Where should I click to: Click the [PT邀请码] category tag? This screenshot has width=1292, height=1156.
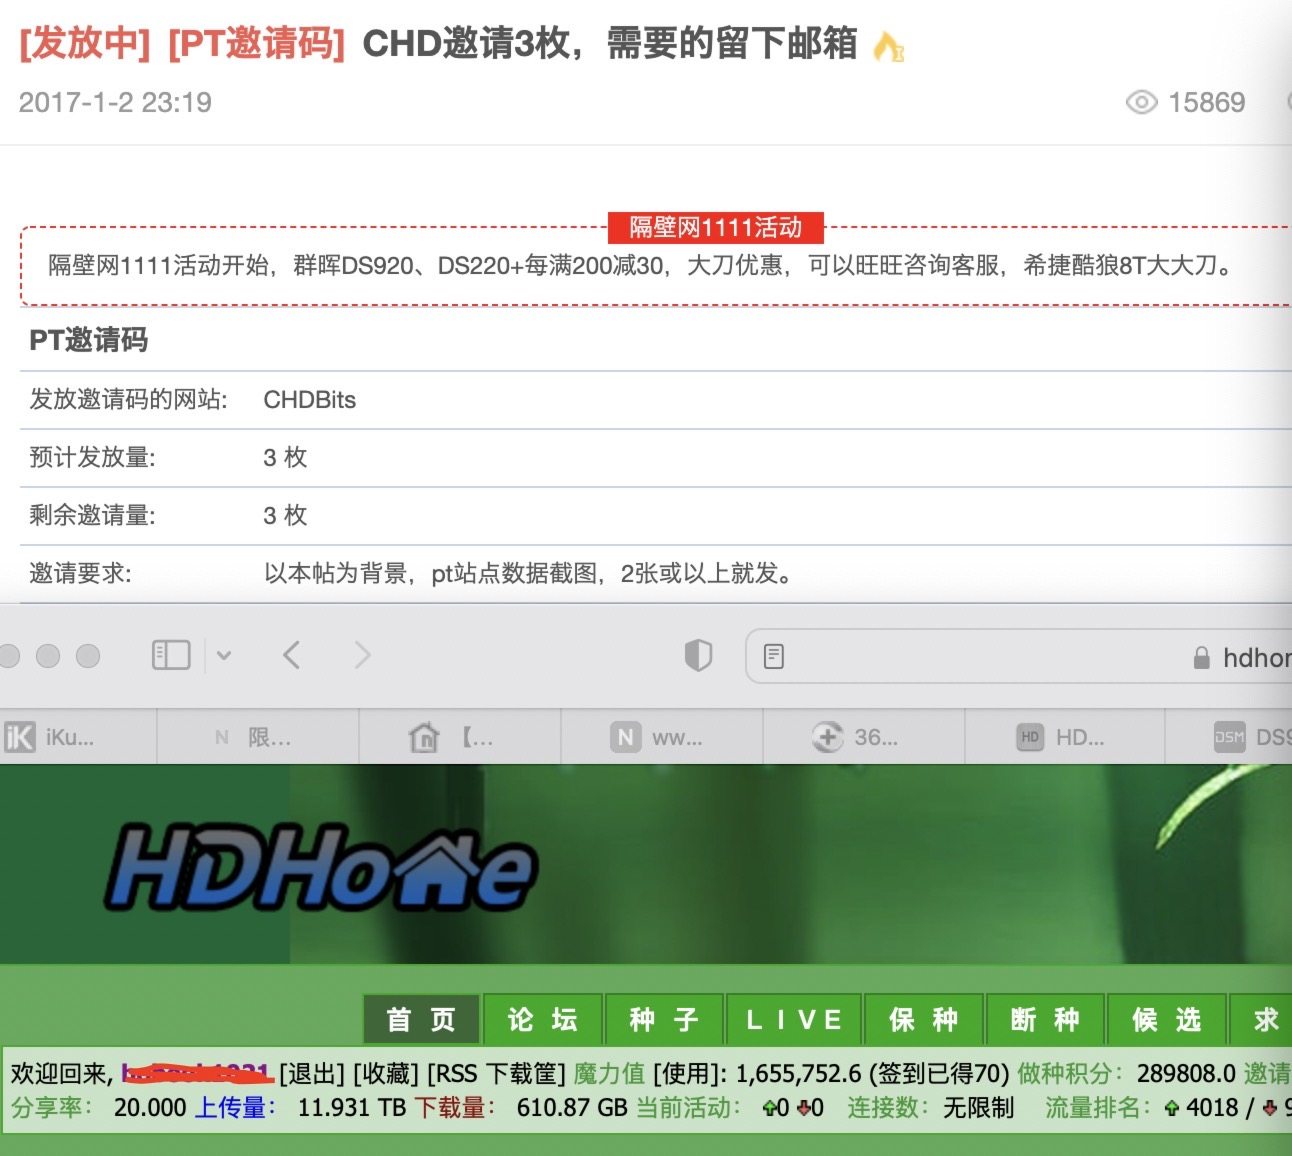(256, 44)
